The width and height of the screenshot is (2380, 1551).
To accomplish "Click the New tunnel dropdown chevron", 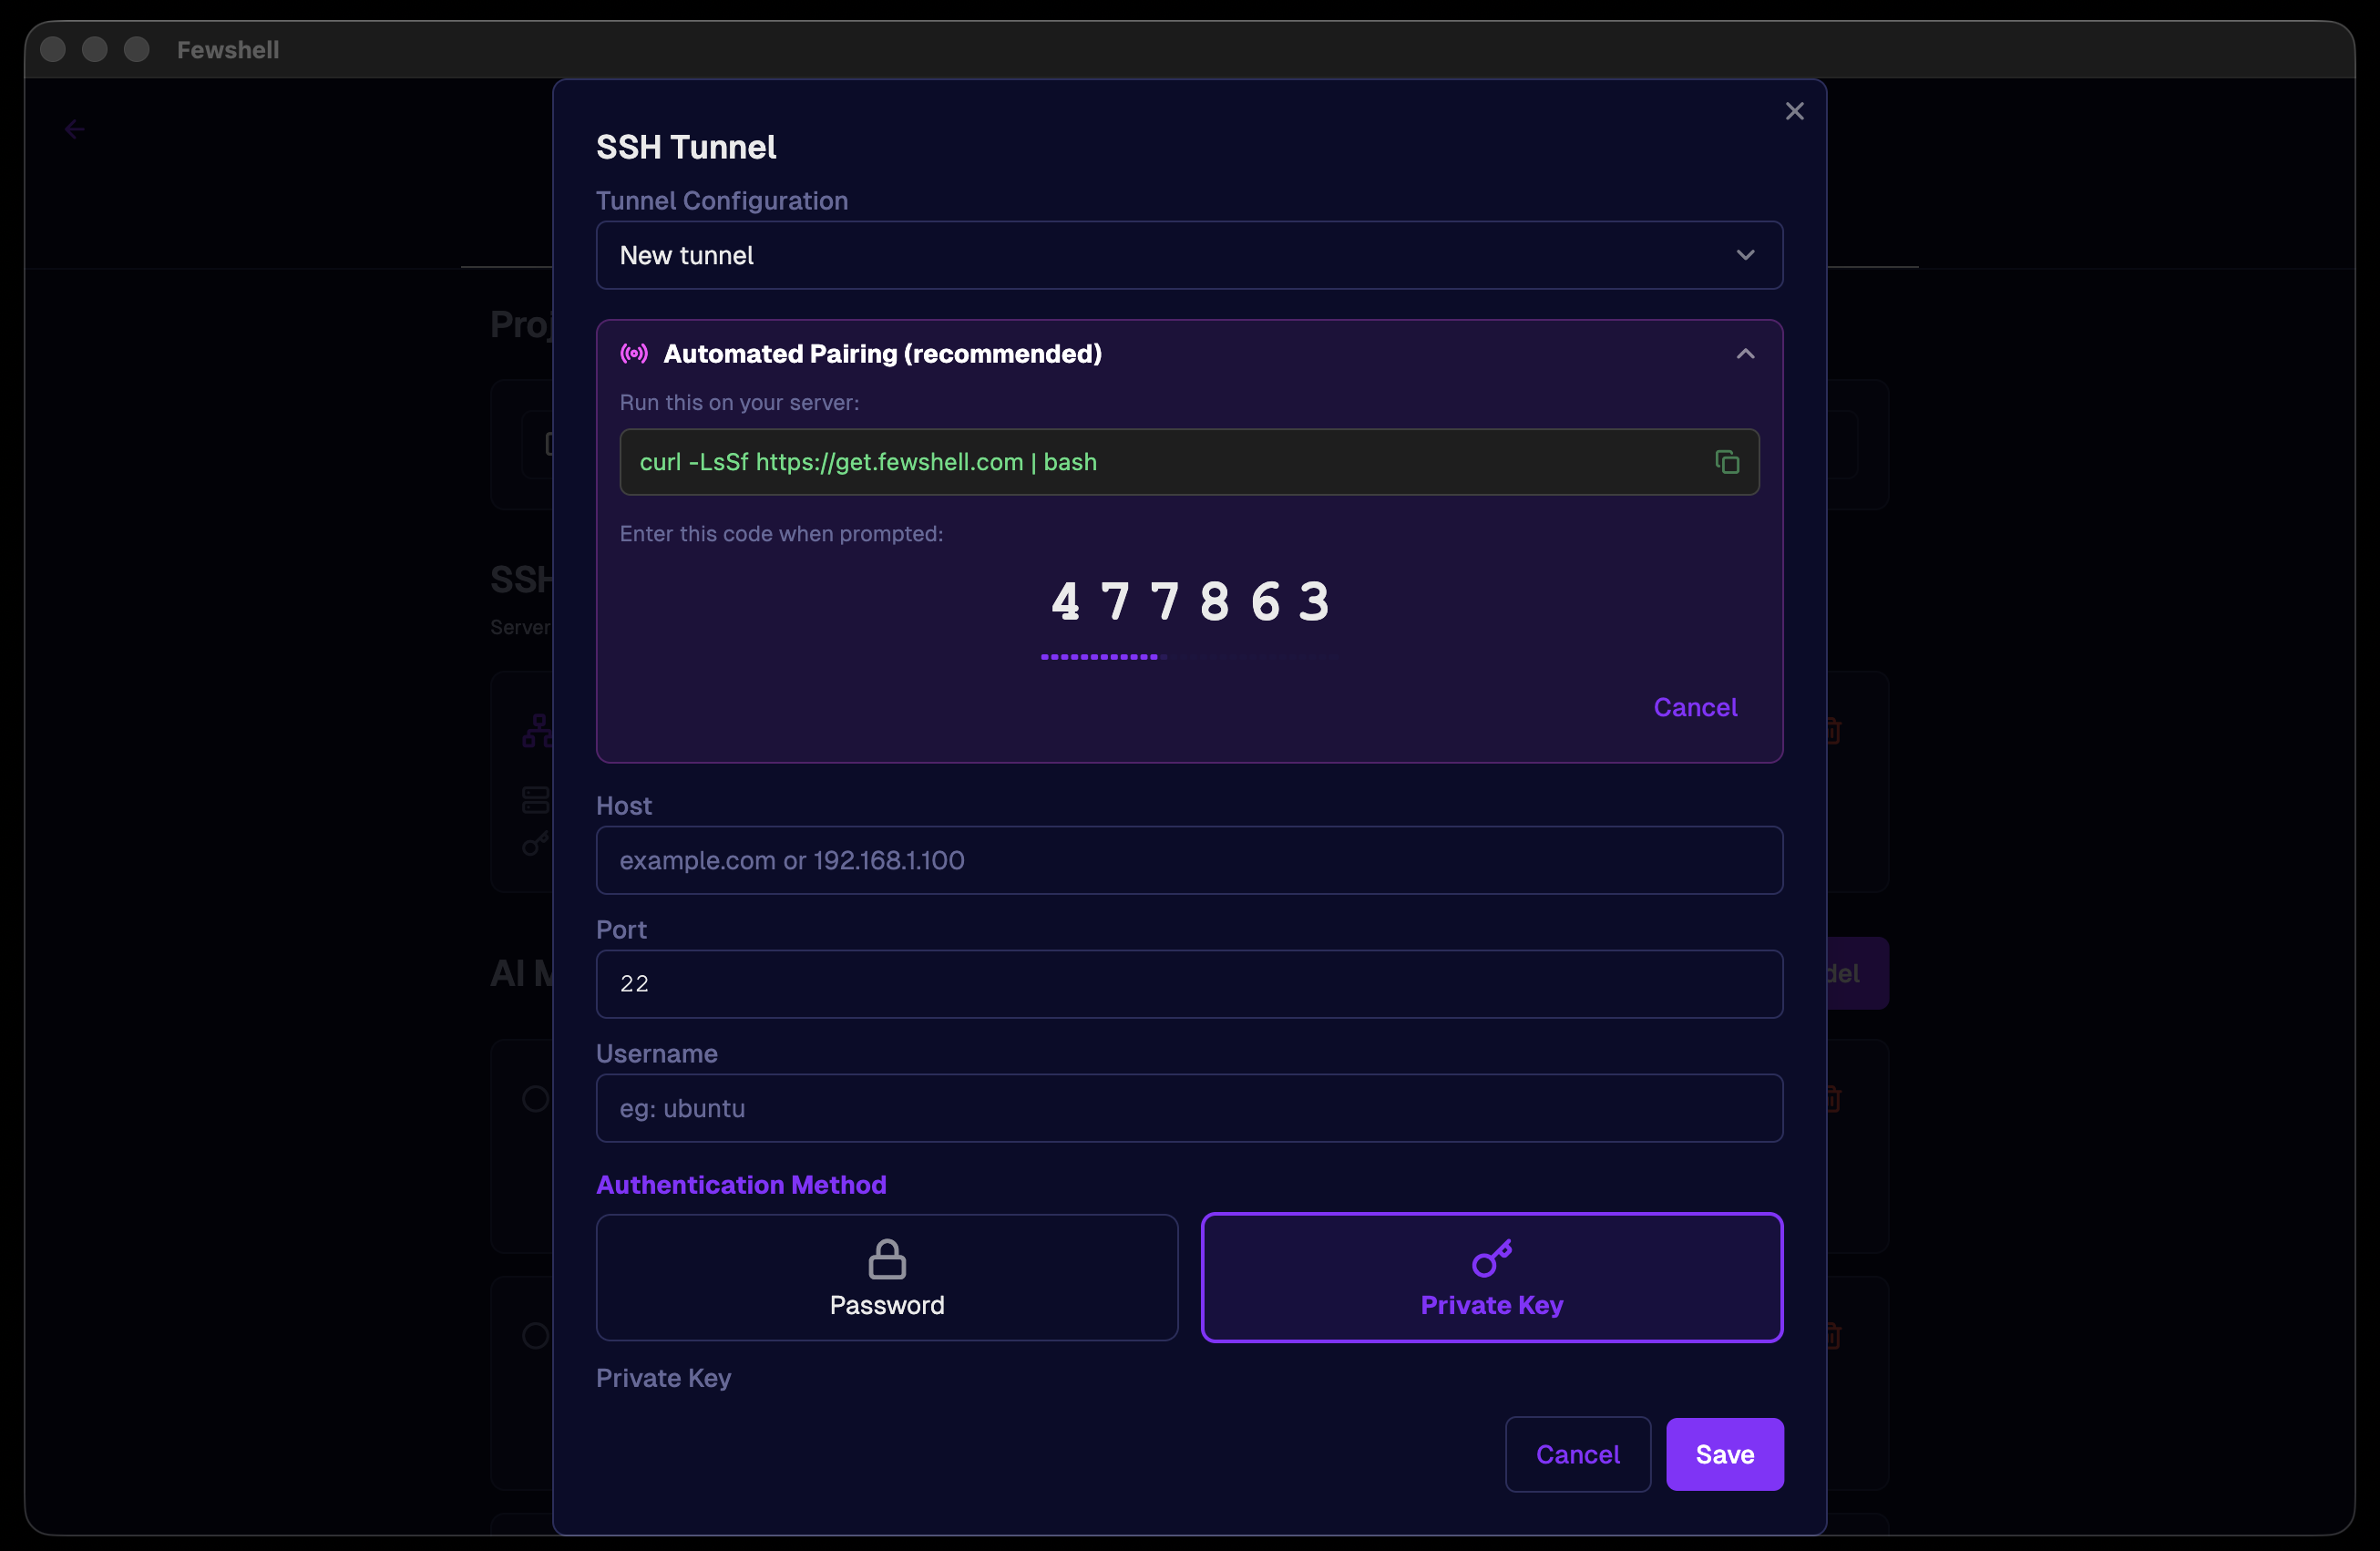I will point(1745,255).
